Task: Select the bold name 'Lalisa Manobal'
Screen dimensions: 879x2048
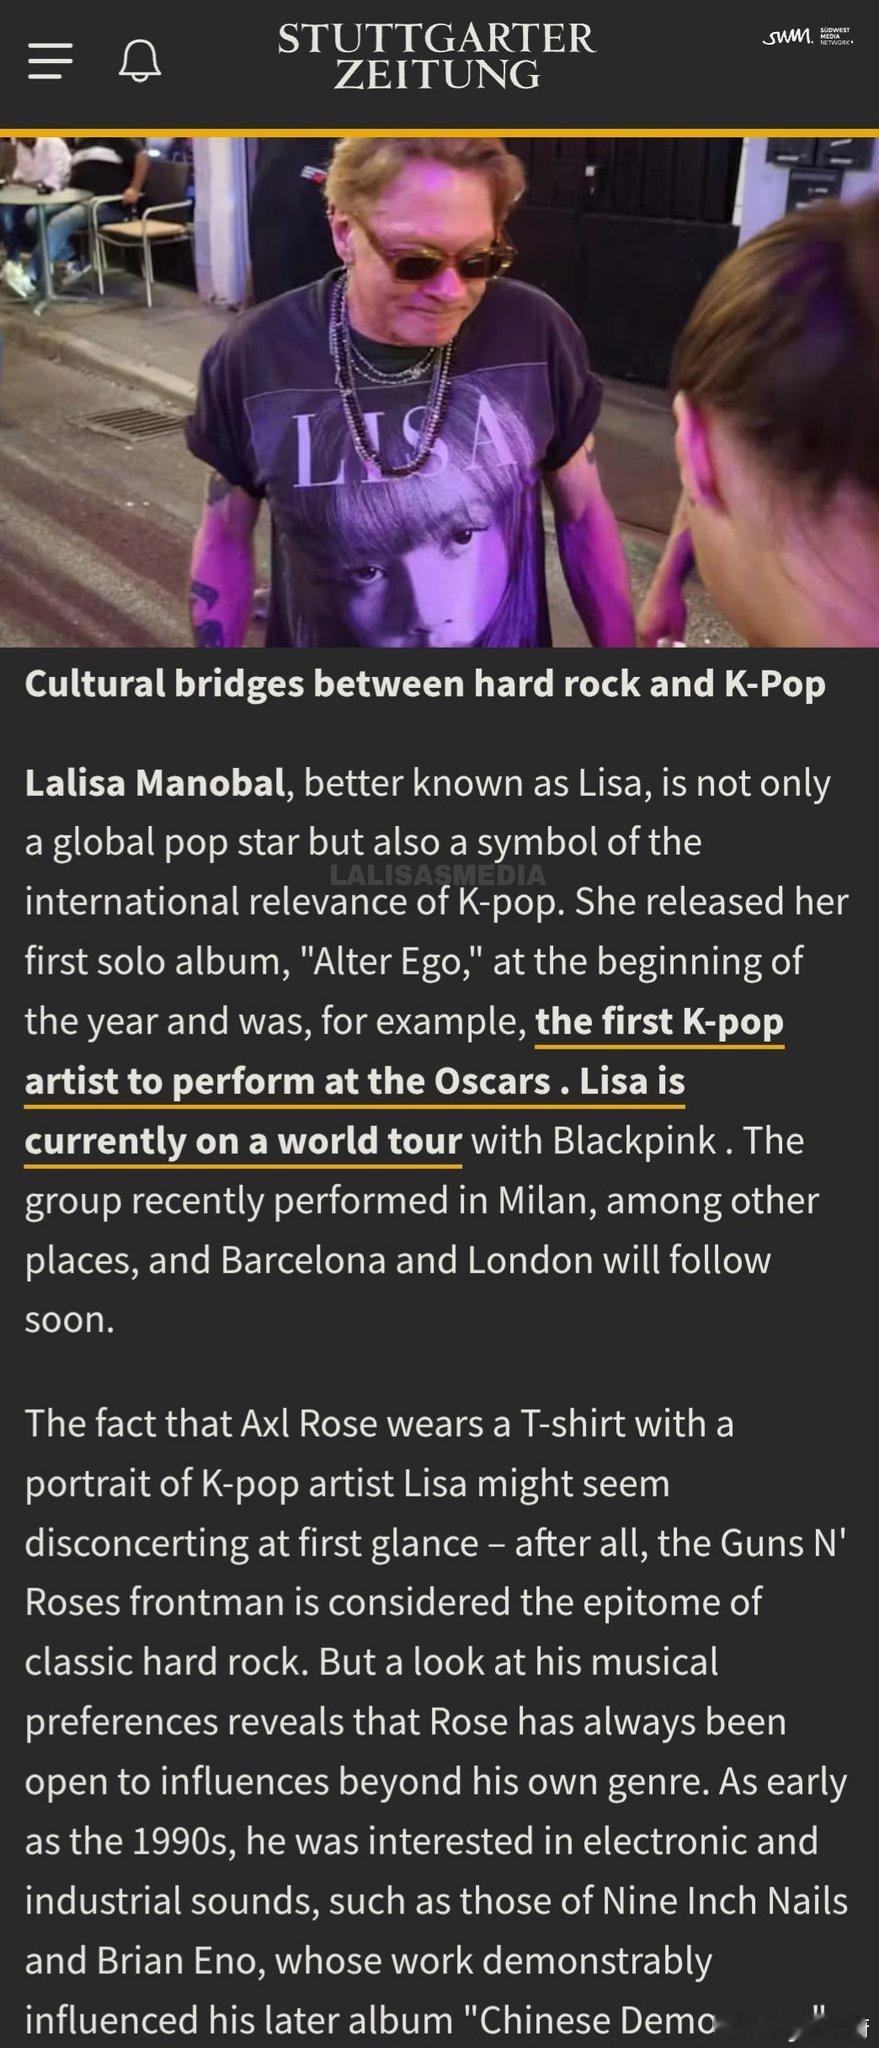Action: (x=155, y=783)
